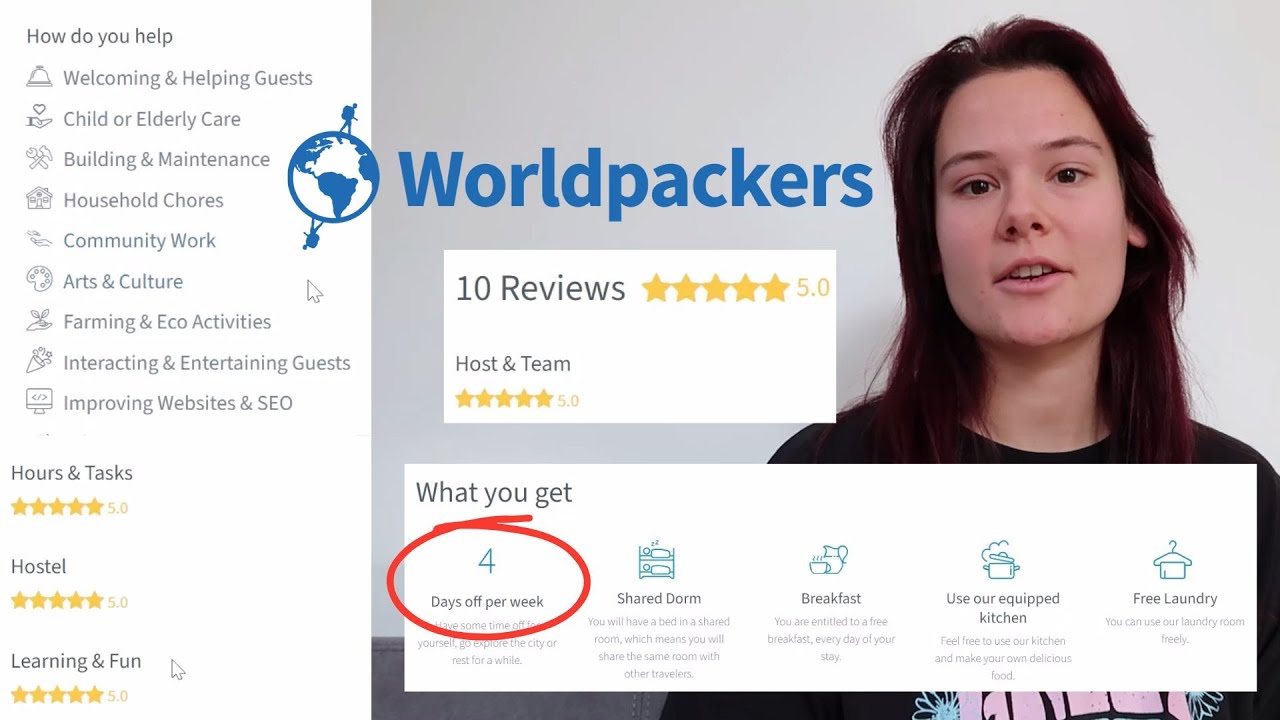Image resolution: width=1280 pixels, height=720 pixels.
Task: Click the Host & Team label
Action: 513,364
